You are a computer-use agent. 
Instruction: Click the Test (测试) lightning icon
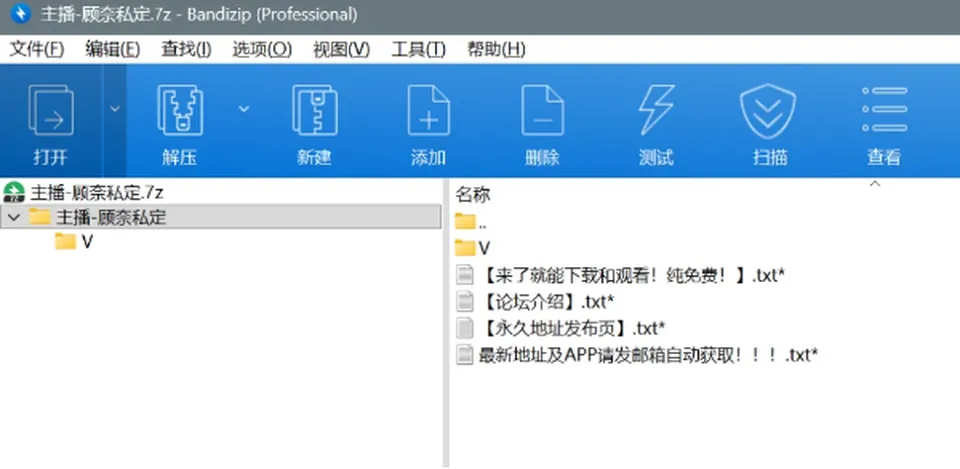(656, 110)
